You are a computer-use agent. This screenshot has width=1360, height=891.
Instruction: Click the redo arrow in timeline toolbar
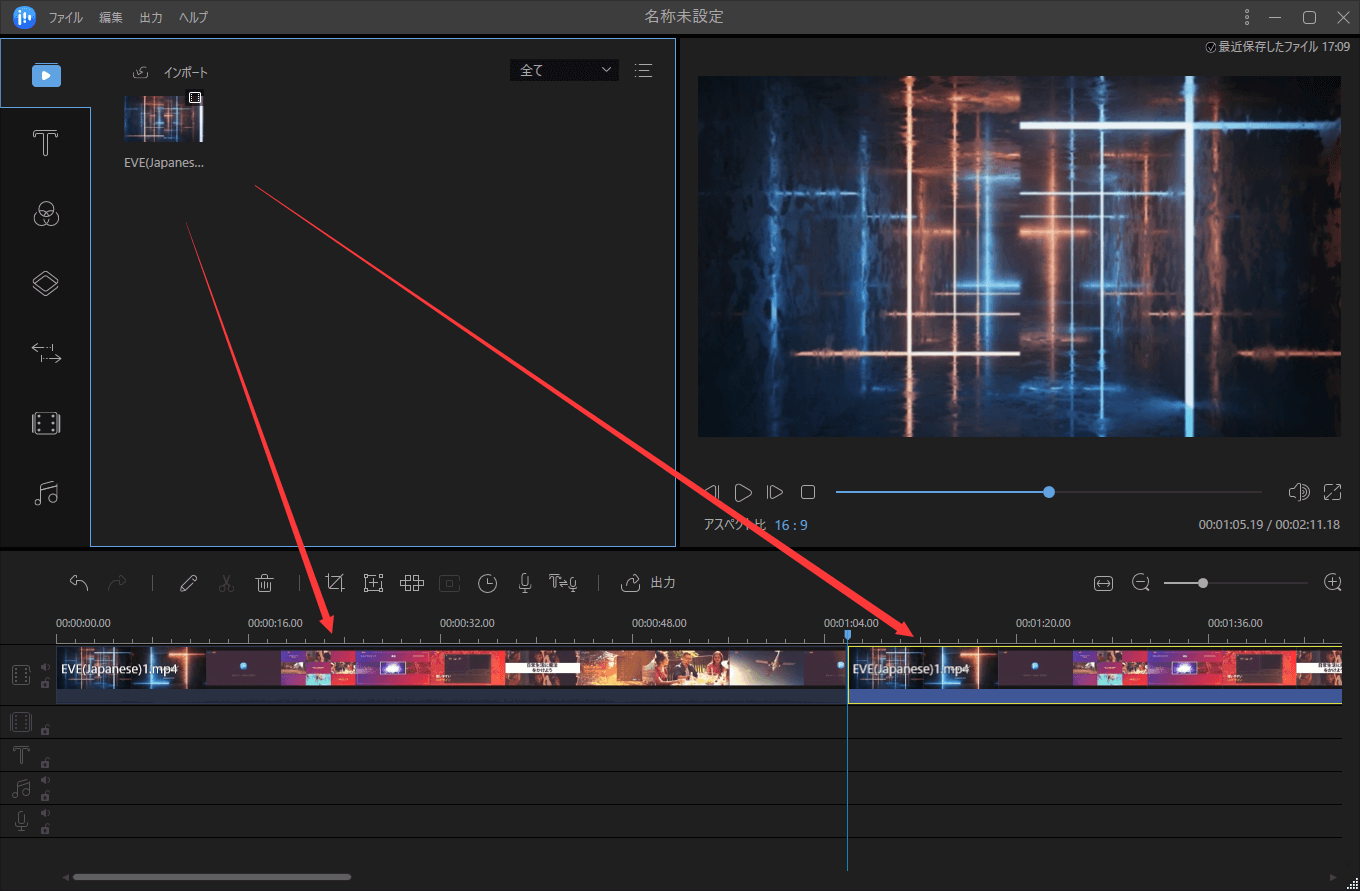point(117,583)
